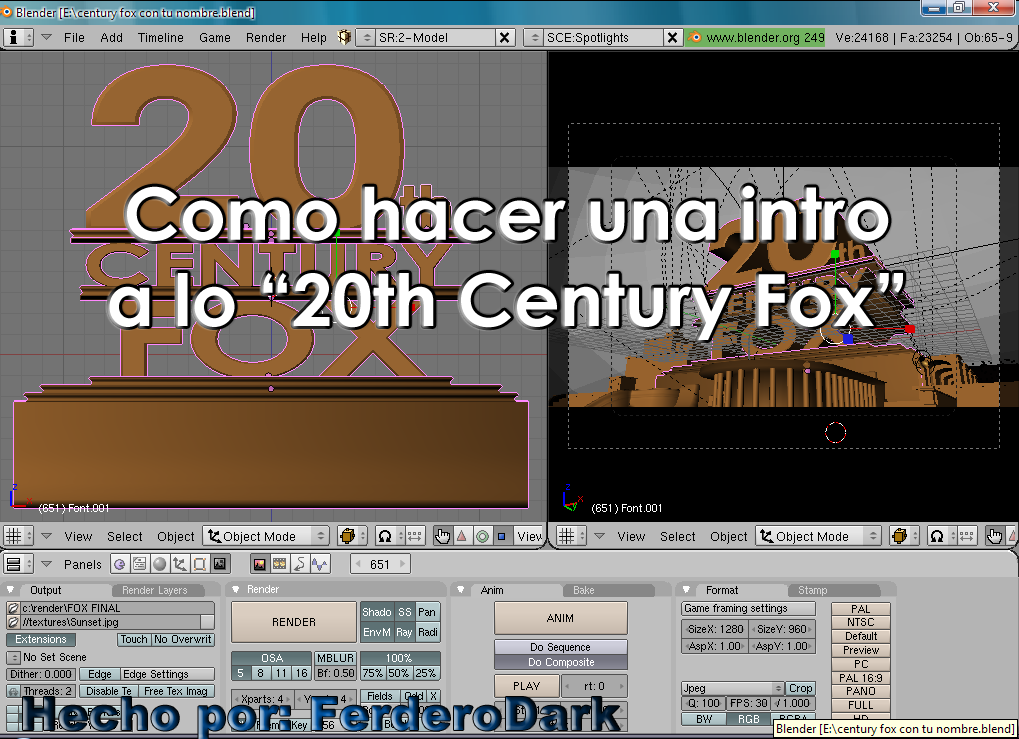Click the Logic context icon beside Panels

click(120, 564)
